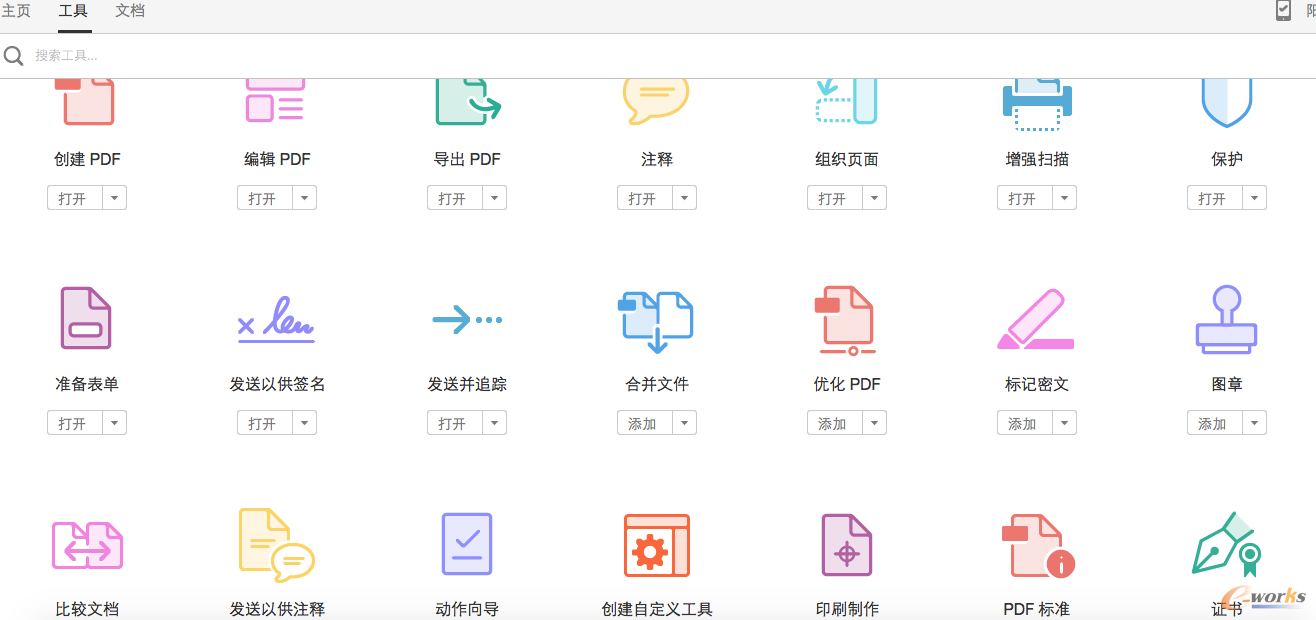The height and width of the screenshot is (620, 1316).
Task: Expand the dropdown arrow beside 编辑 PDF 打开
Action: tap(304, 198)
